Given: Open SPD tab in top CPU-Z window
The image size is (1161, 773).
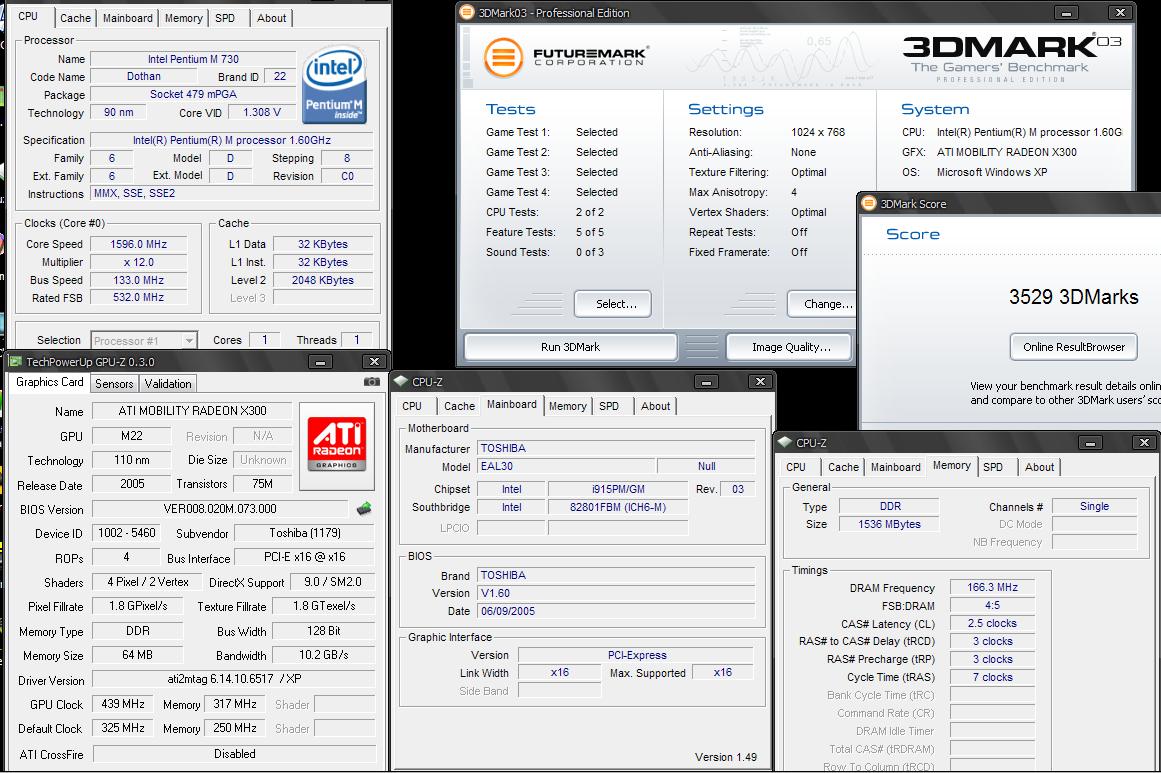Looking at the screenshot, I should 225,18.
